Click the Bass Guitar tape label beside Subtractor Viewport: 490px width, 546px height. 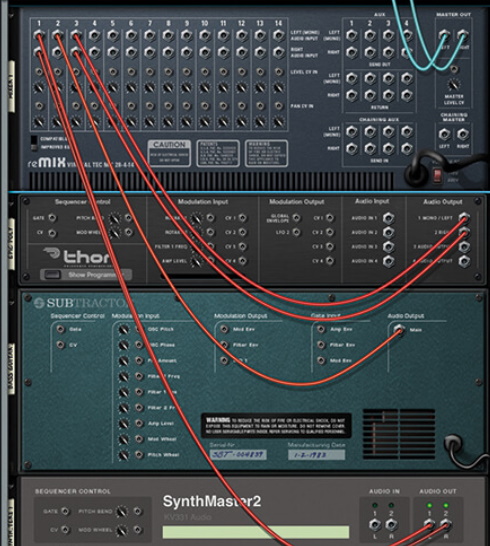point(11,368)
